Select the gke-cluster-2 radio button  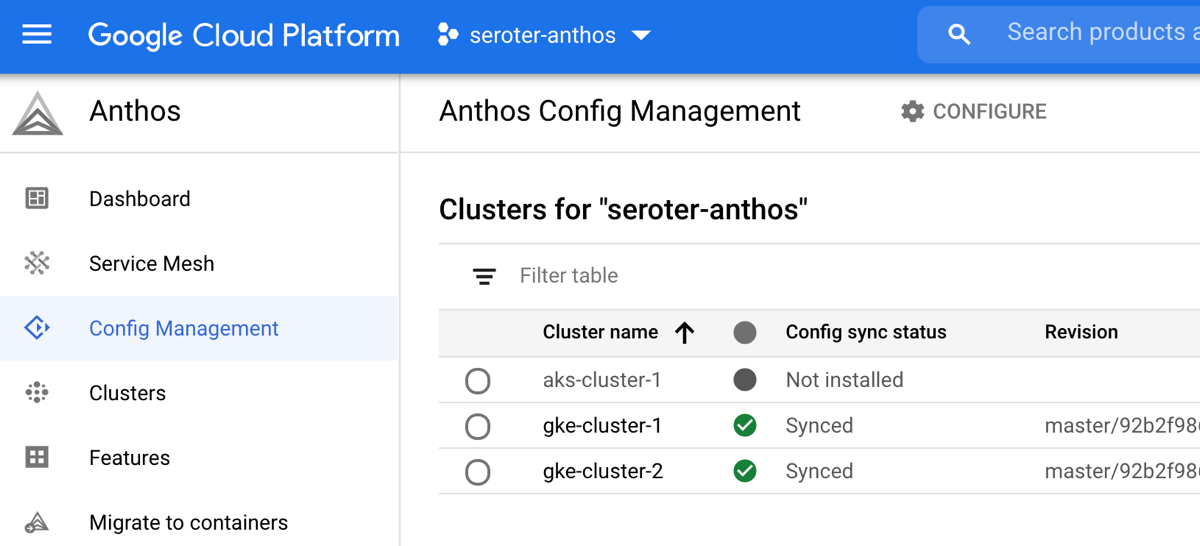click(x=478, y=472)
